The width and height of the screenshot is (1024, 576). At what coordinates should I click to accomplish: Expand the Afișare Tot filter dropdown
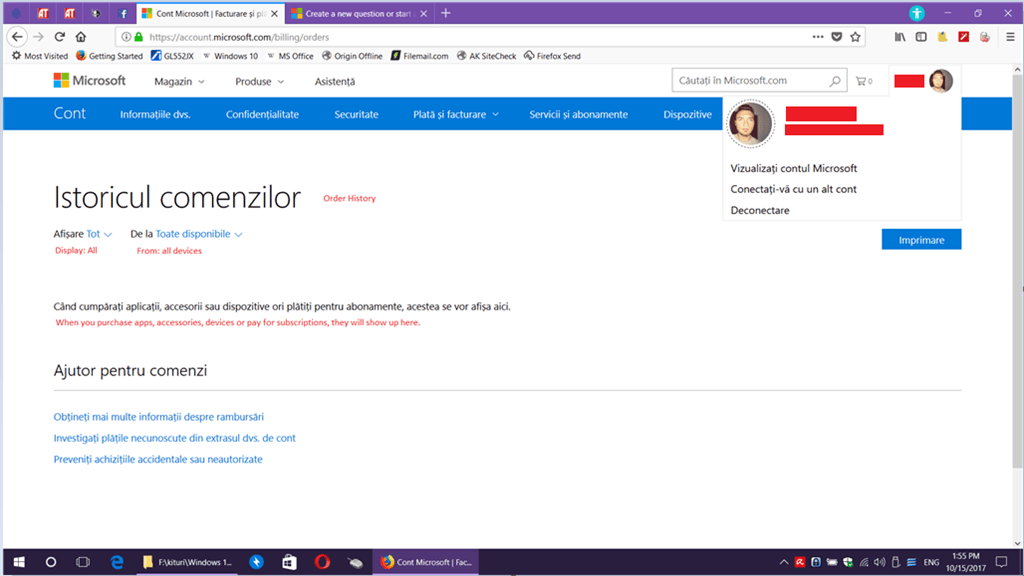pos(99,234)
